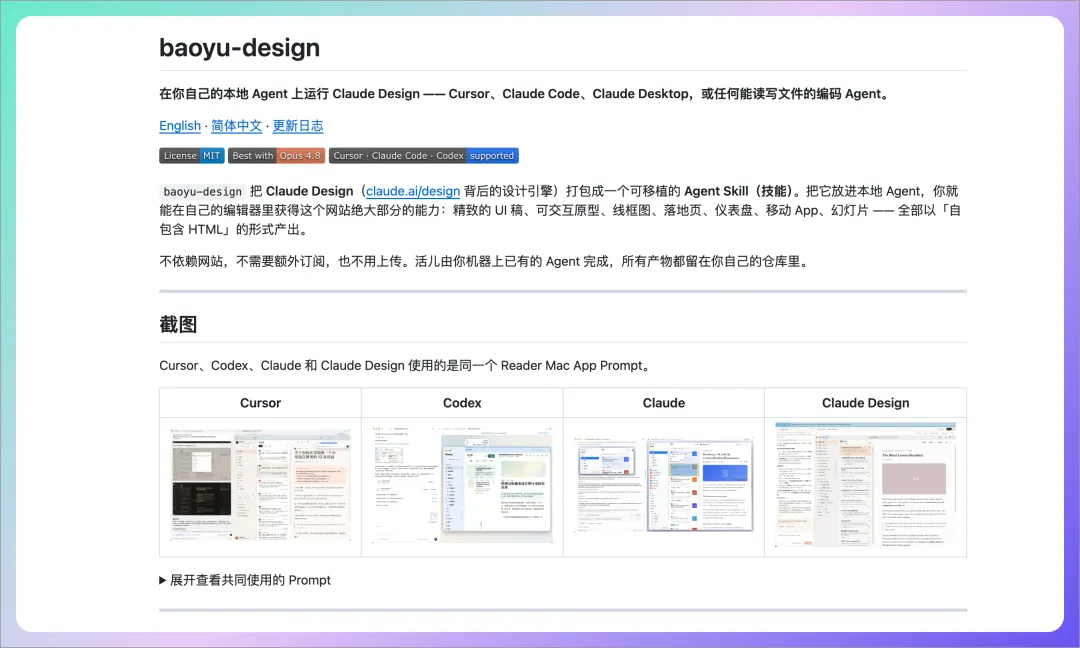Click the 截图 section heading
Viewport: 1080px width, 648px height.
coord(178,324)
